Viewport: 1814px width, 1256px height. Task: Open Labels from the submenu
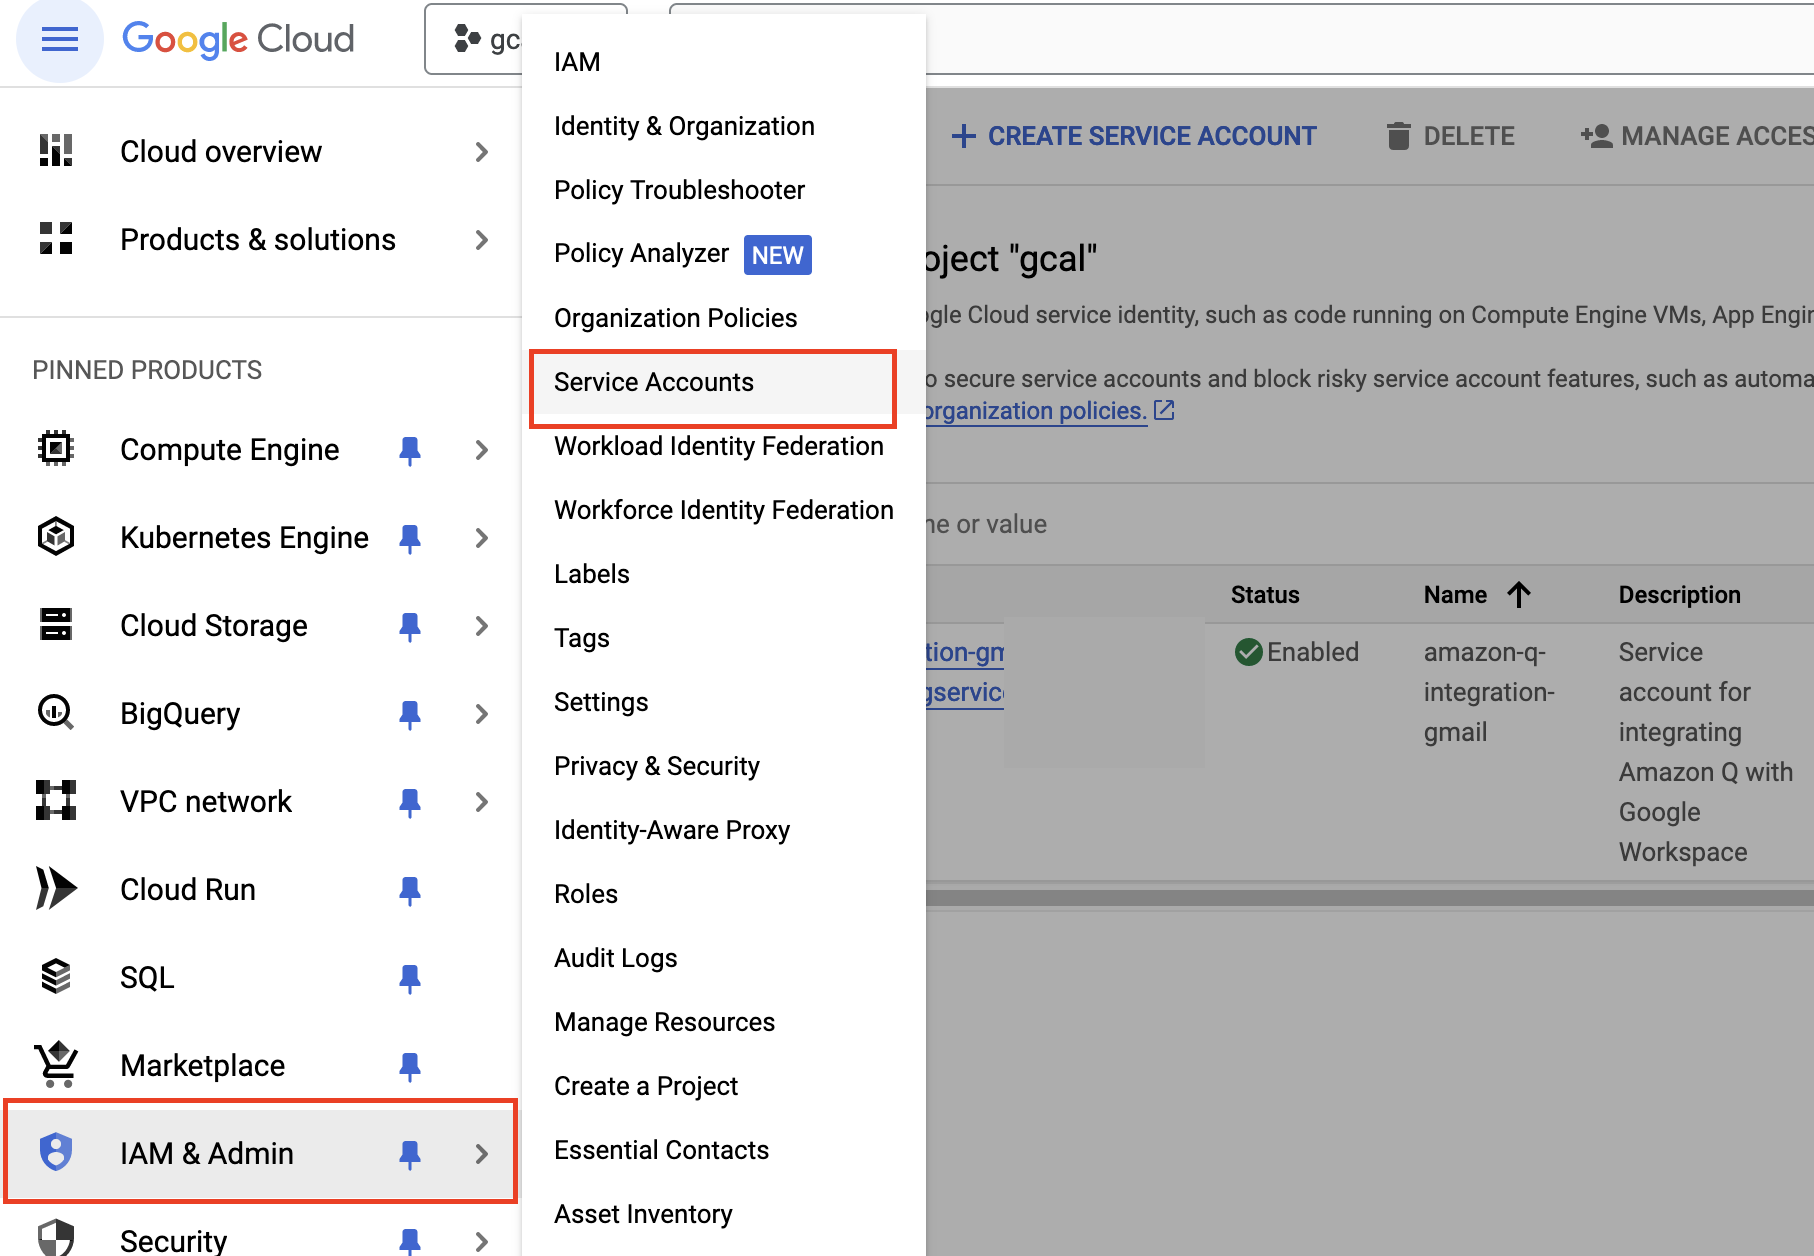pyautogui.click(x=724, y=574)
